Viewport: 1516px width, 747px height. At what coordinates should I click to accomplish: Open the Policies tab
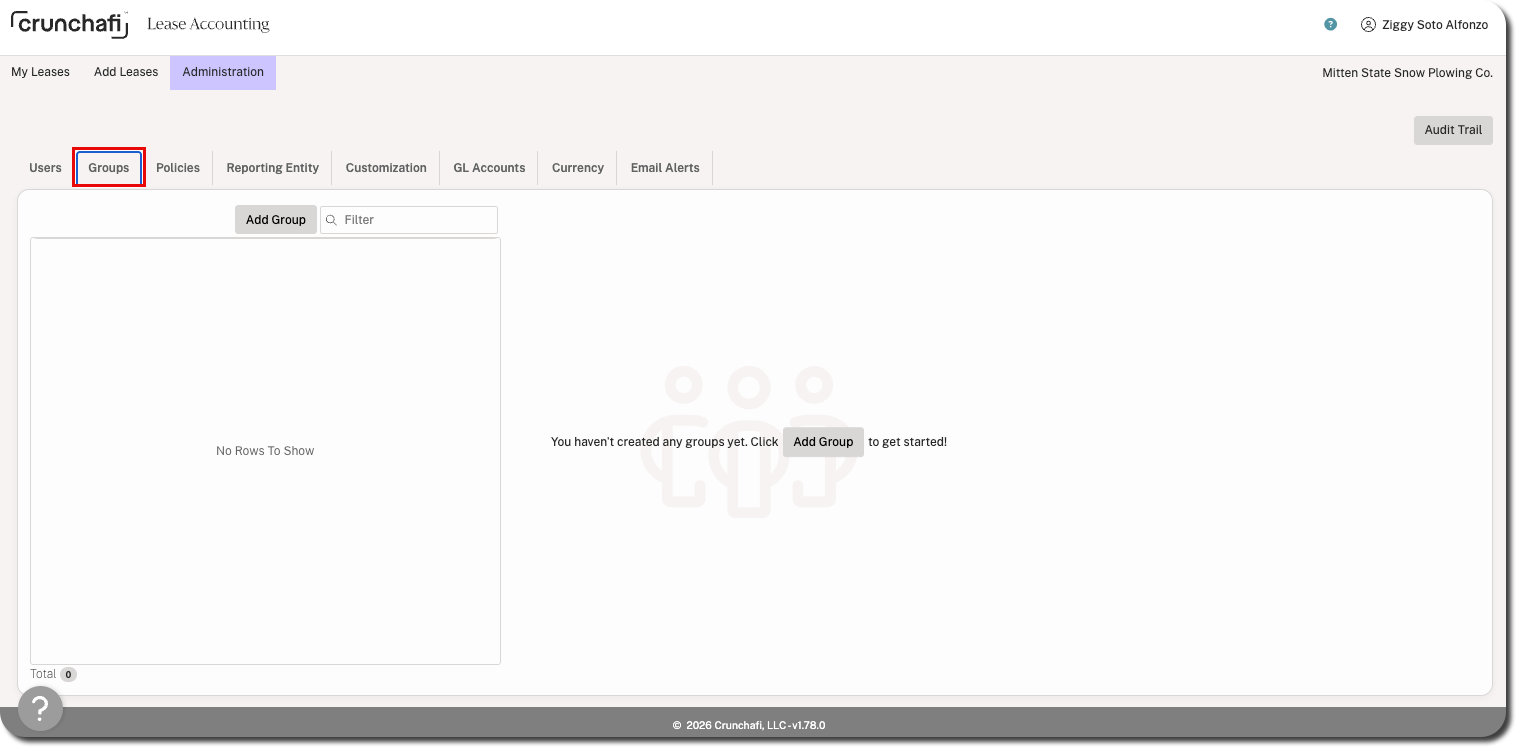(178, 168)
